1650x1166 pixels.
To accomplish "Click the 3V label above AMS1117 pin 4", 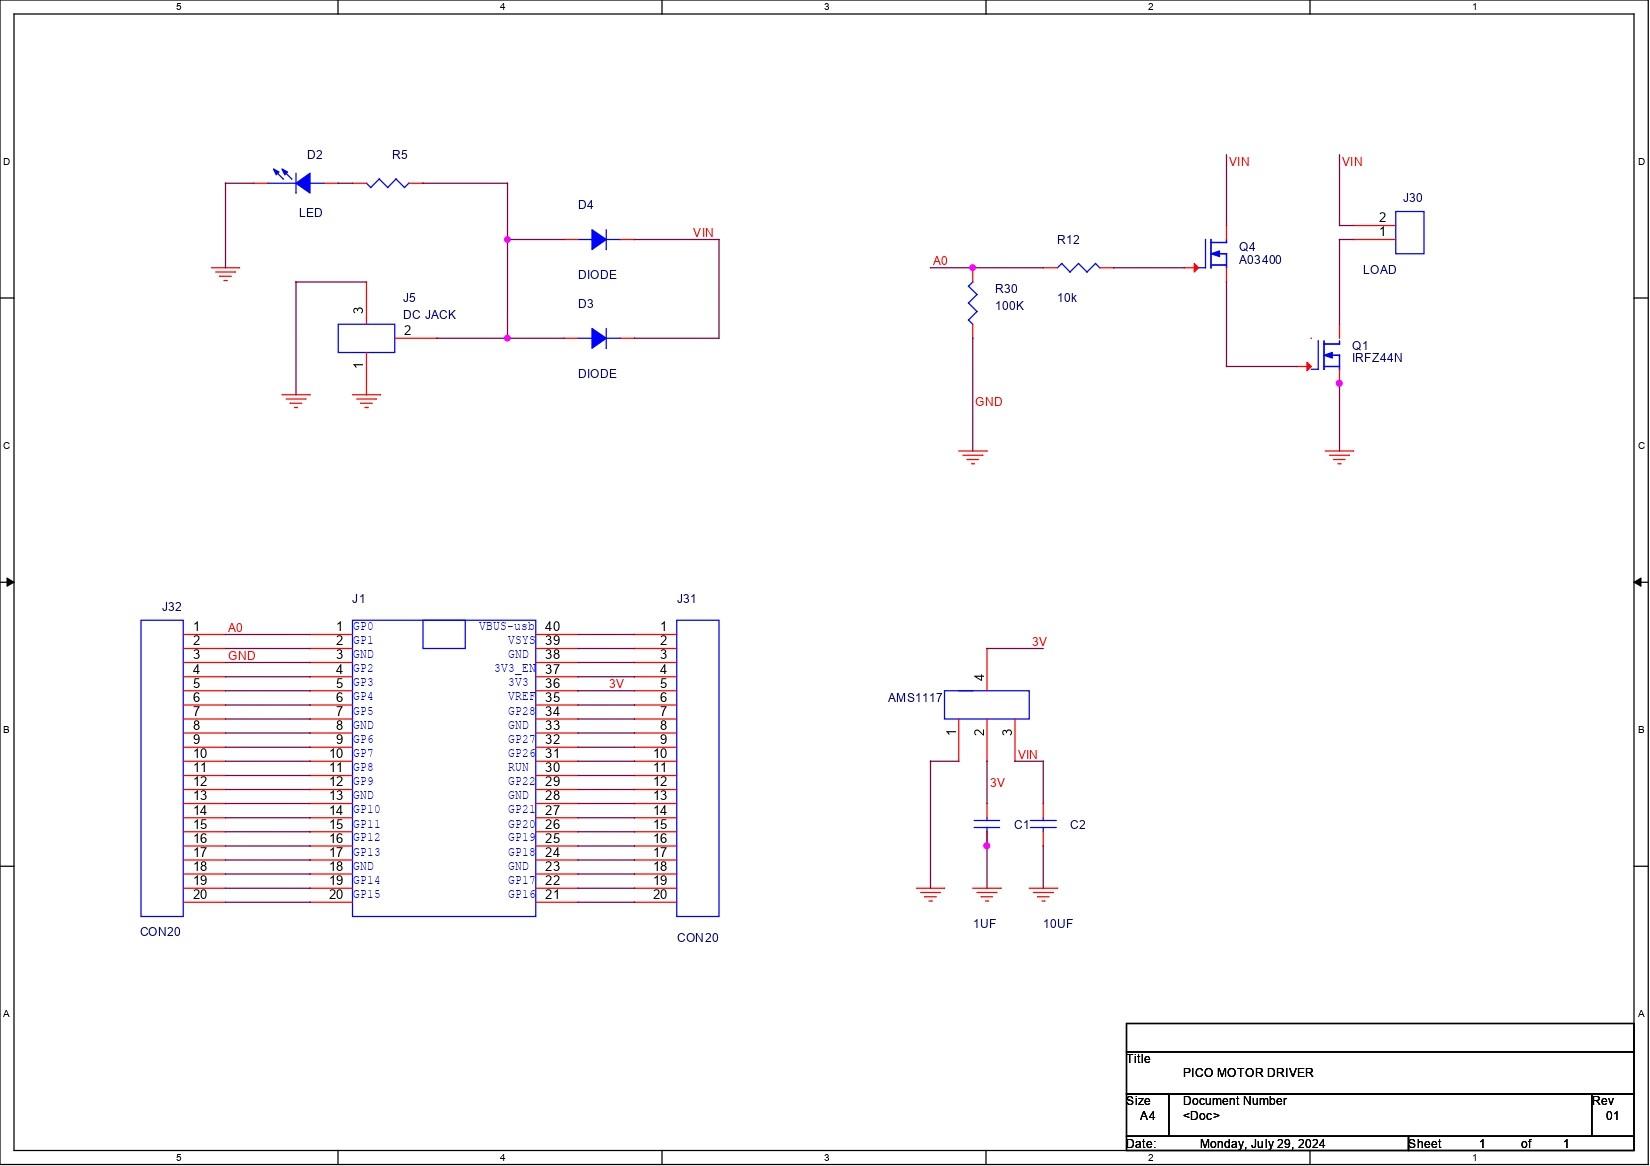I will (x=1039, y=642).
